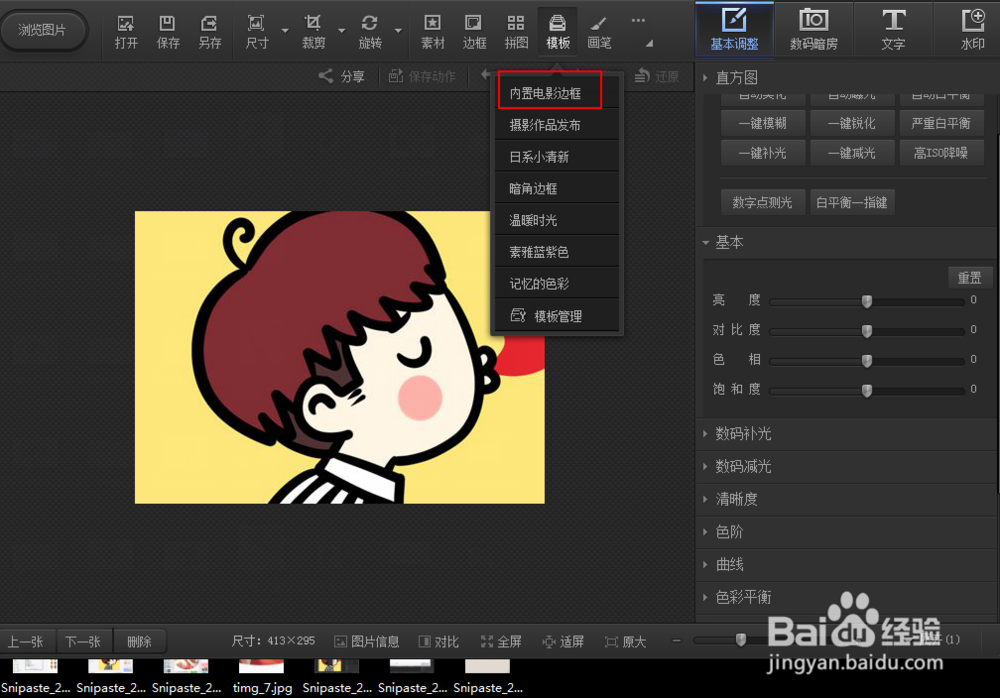Click the 严重白平衡 button
This screenshot has width=1000, height=698.
(x=941, y=123)
